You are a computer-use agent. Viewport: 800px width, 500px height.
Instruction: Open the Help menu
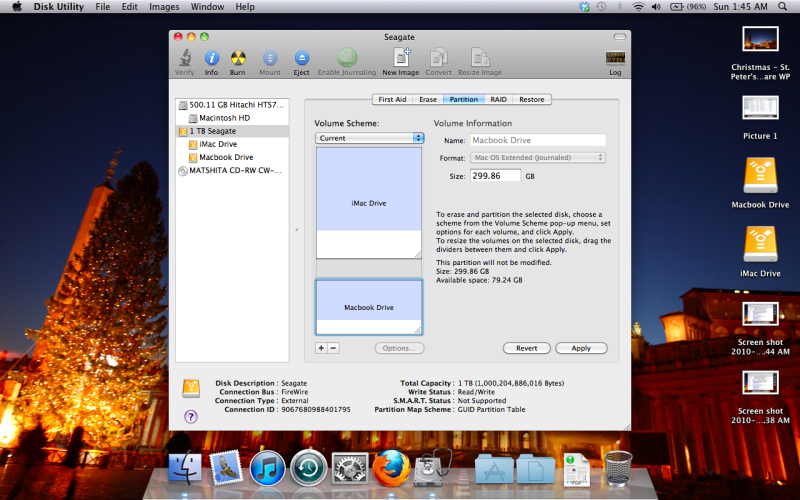[x=245, y=7]
